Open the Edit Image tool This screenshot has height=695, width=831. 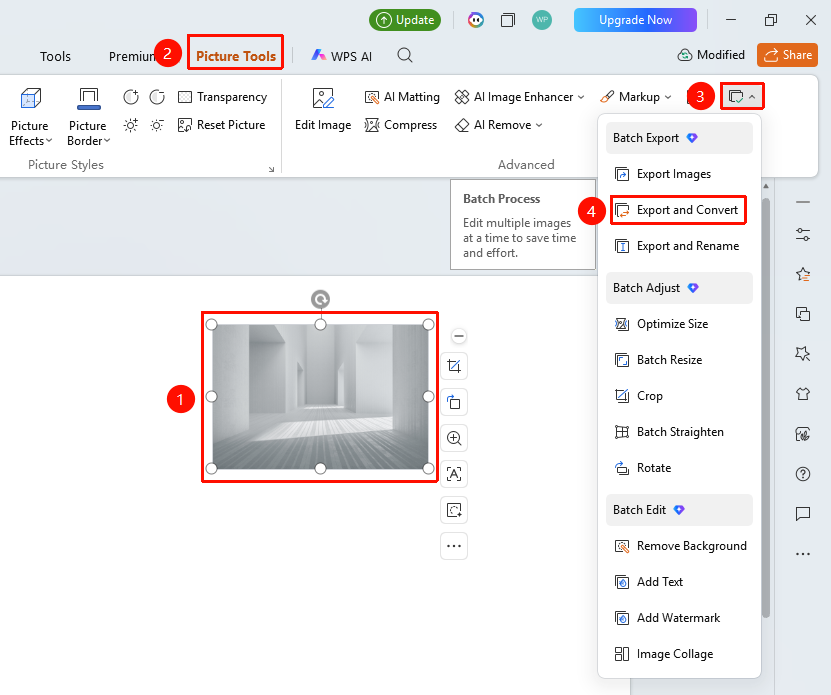[323, 110]
